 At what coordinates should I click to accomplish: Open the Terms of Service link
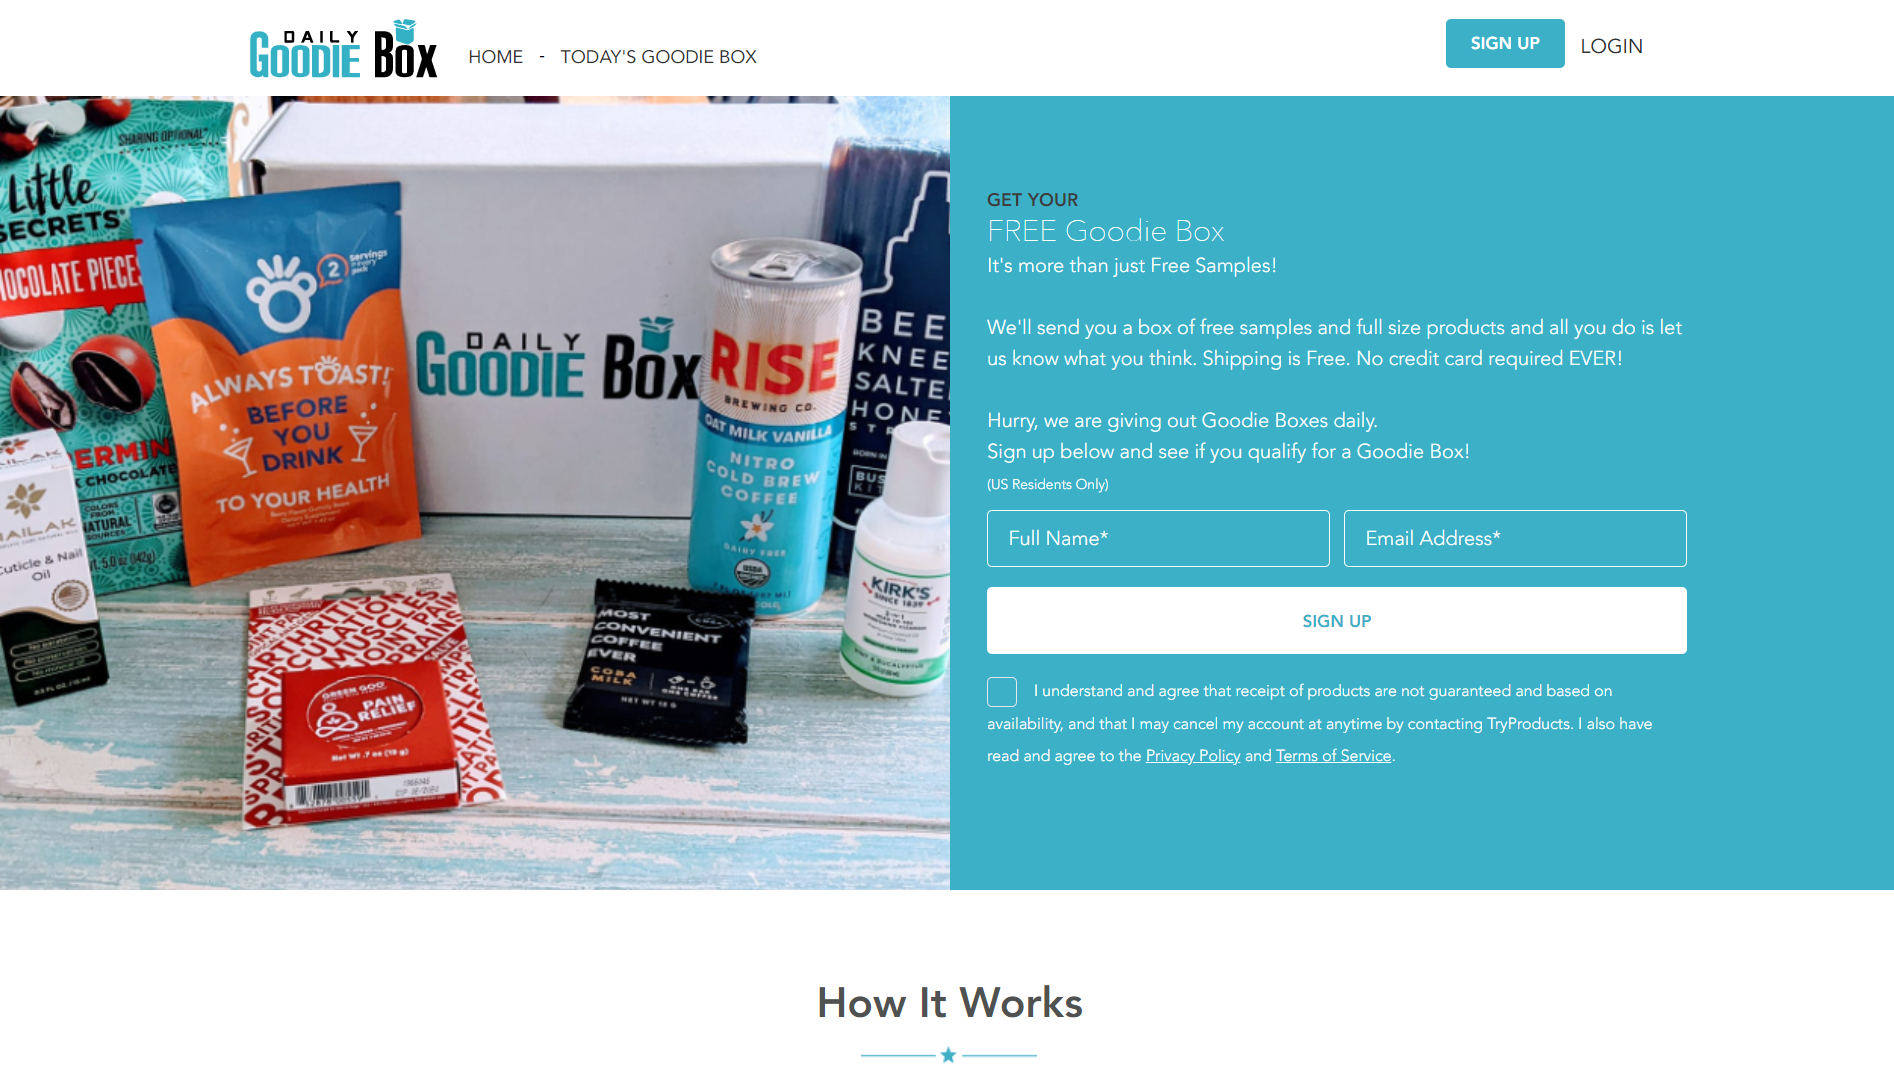point(1333,756)
